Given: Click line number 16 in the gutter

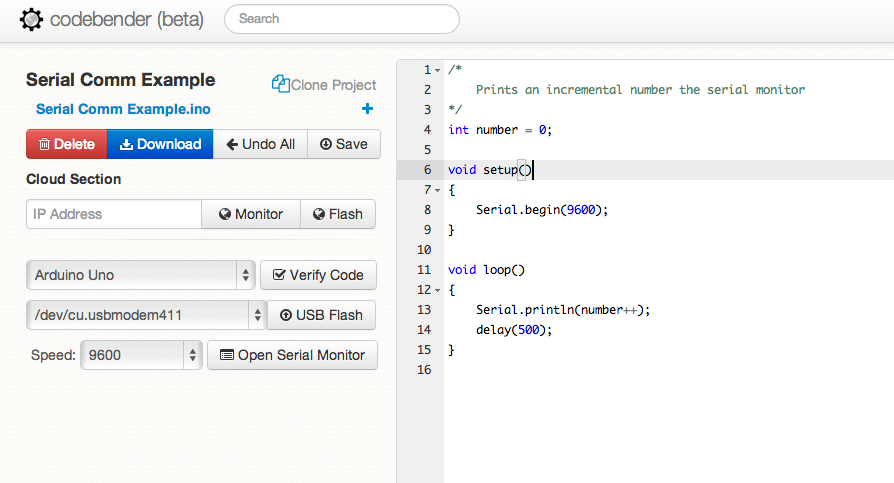Looking at the screenshot, I should 424,370.
